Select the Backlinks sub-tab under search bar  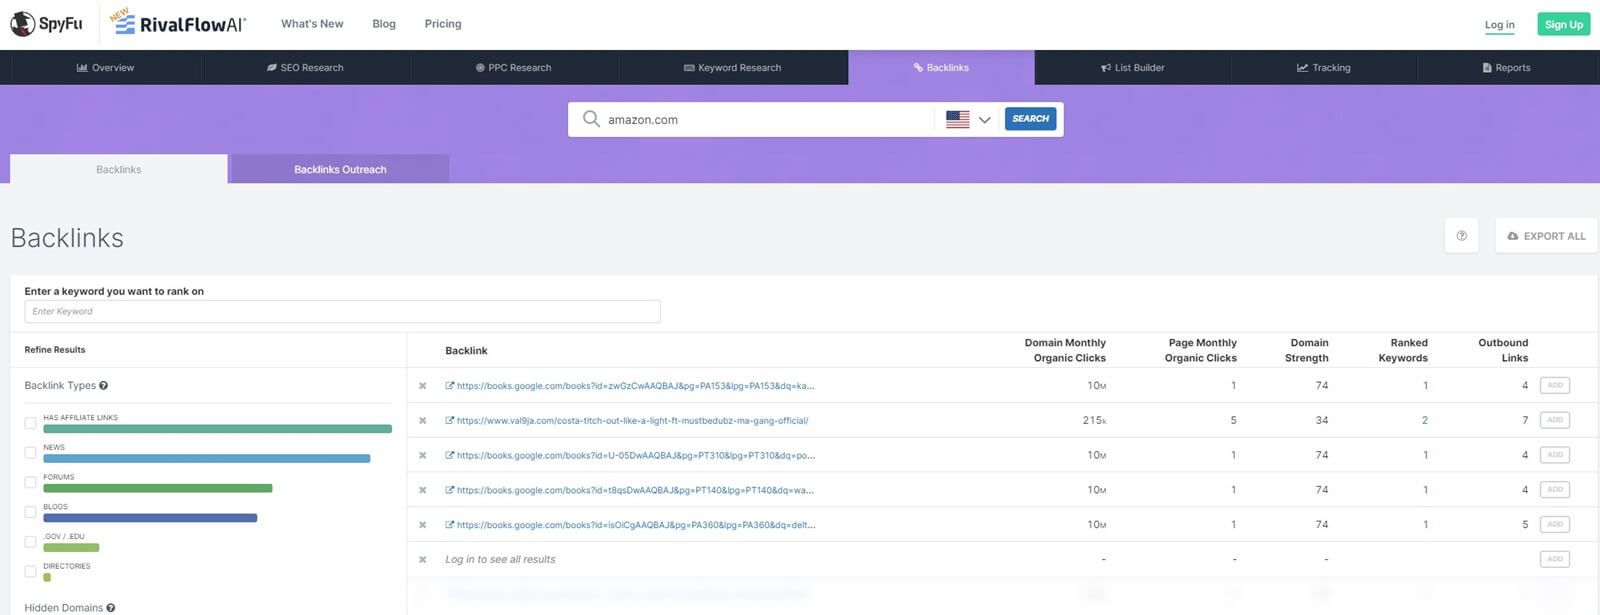point(119,169)
